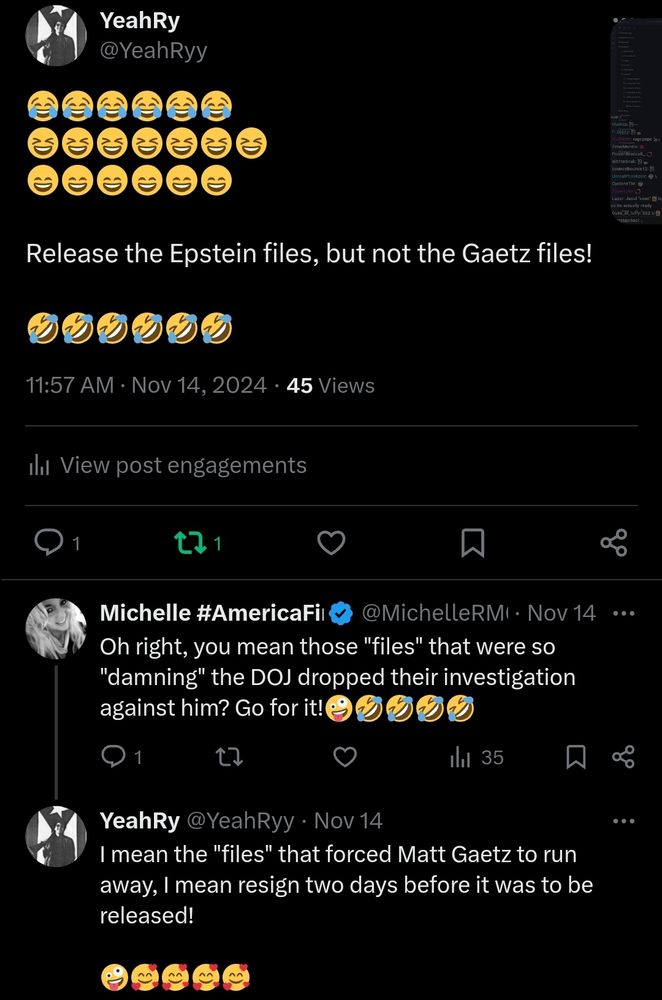662x1000 pixels.
Task: Share Michelle's reply
Action: pyautogui.click(x=623, y=757)
